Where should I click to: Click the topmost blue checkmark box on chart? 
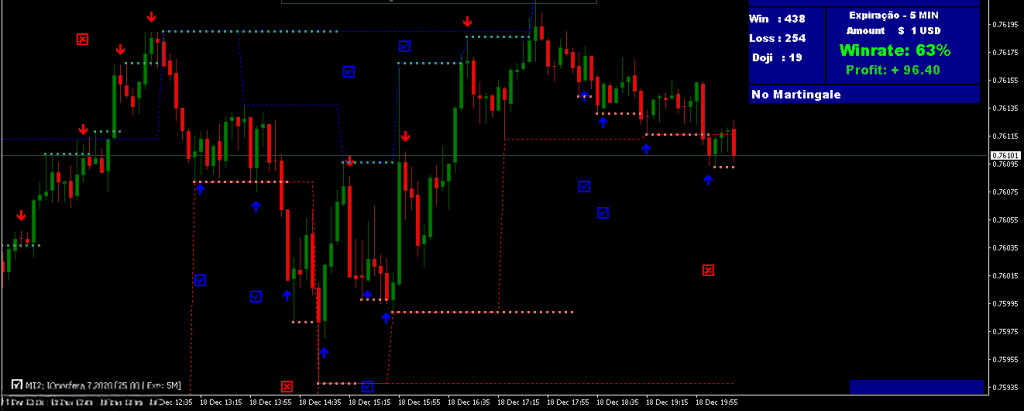coord(405,45)
